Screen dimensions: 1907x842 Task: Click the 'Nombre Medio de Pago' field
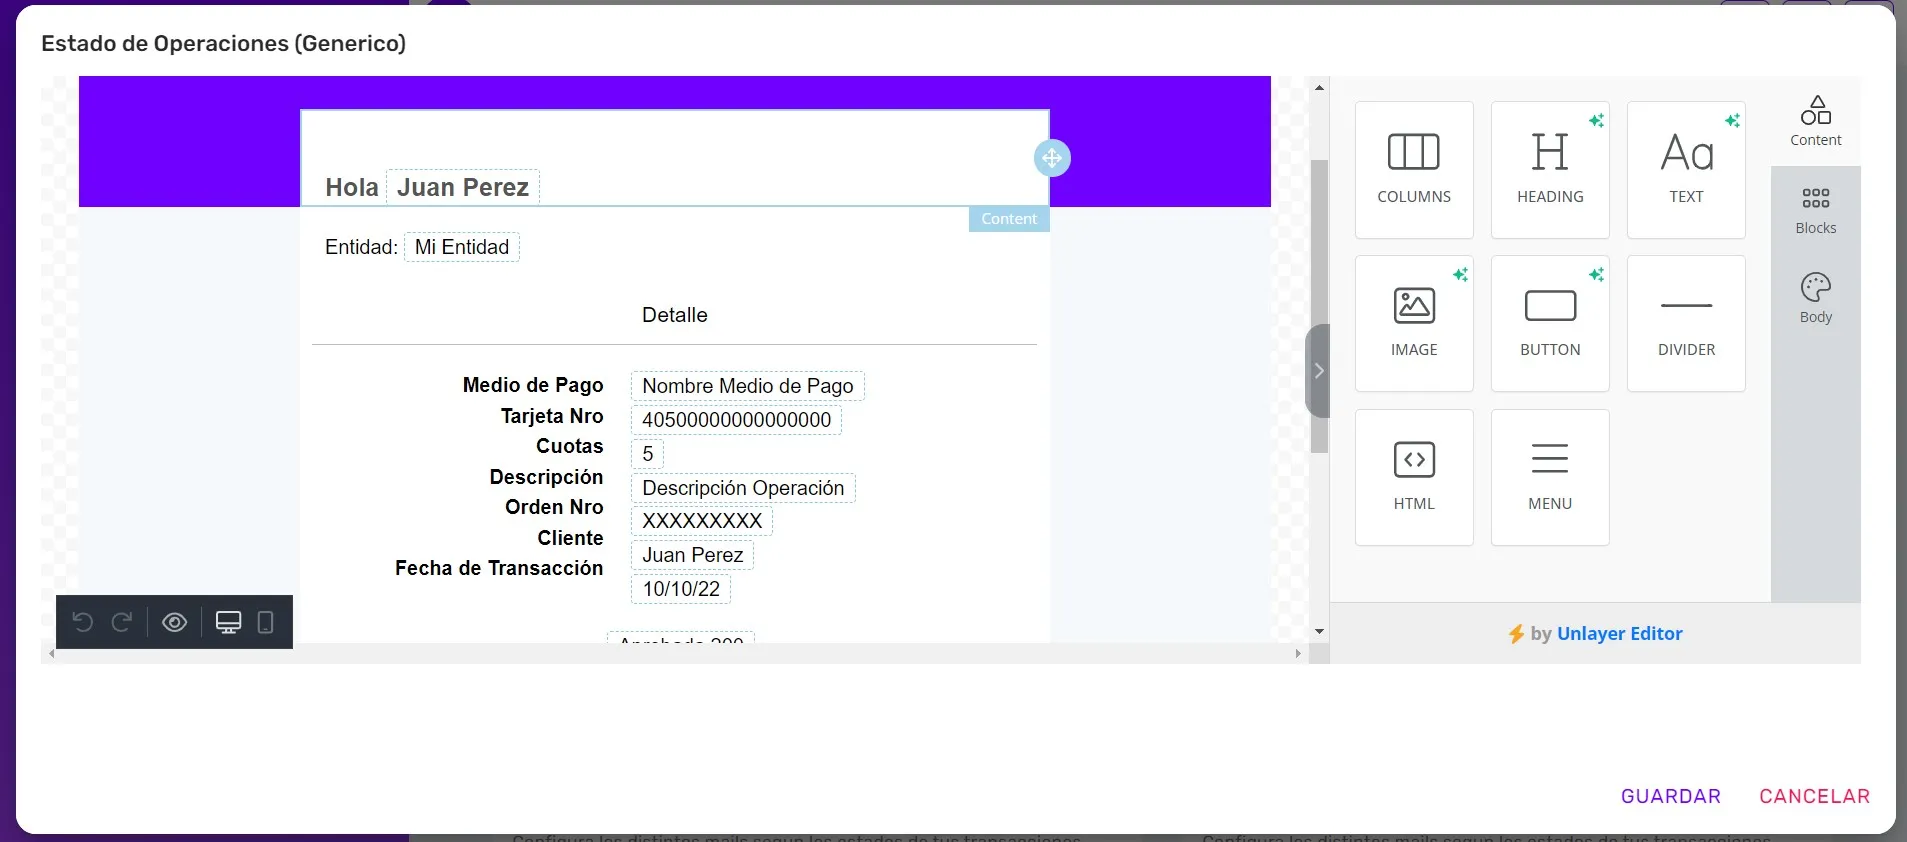coord(748,386)
